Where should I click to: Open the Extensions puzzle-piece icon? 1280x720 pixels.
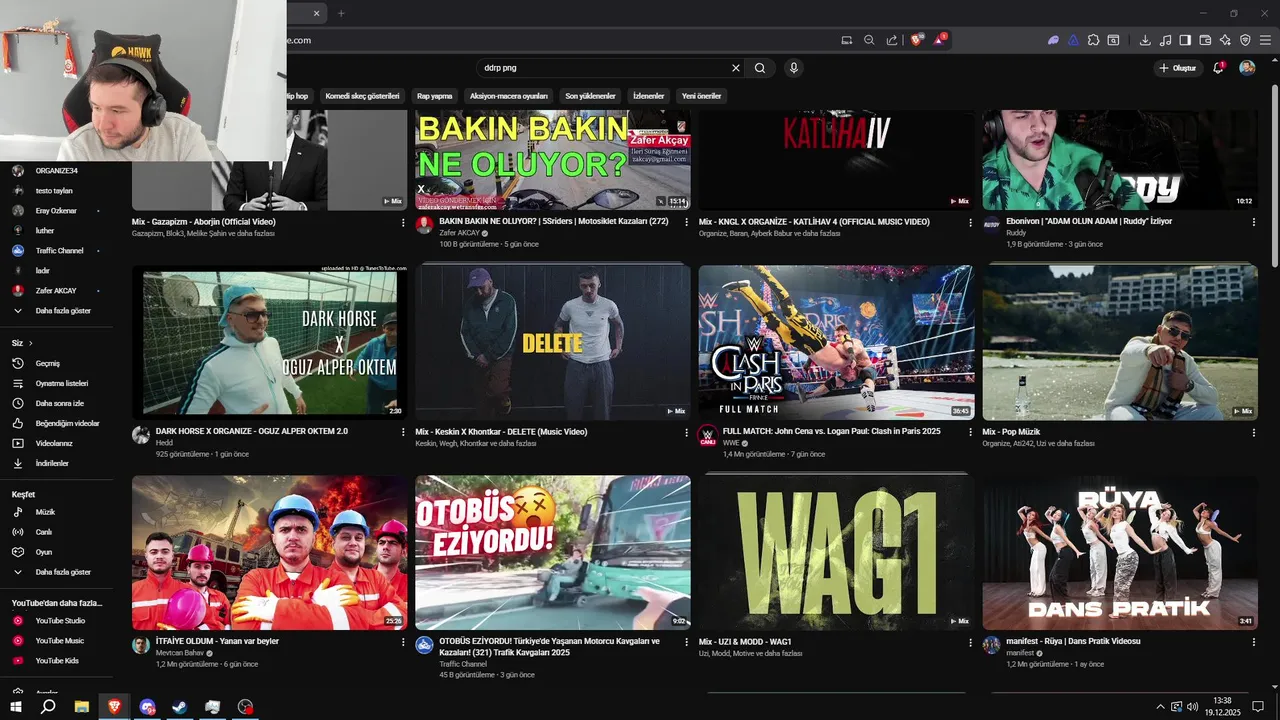pyautogui.click(x=1093, y=40)
